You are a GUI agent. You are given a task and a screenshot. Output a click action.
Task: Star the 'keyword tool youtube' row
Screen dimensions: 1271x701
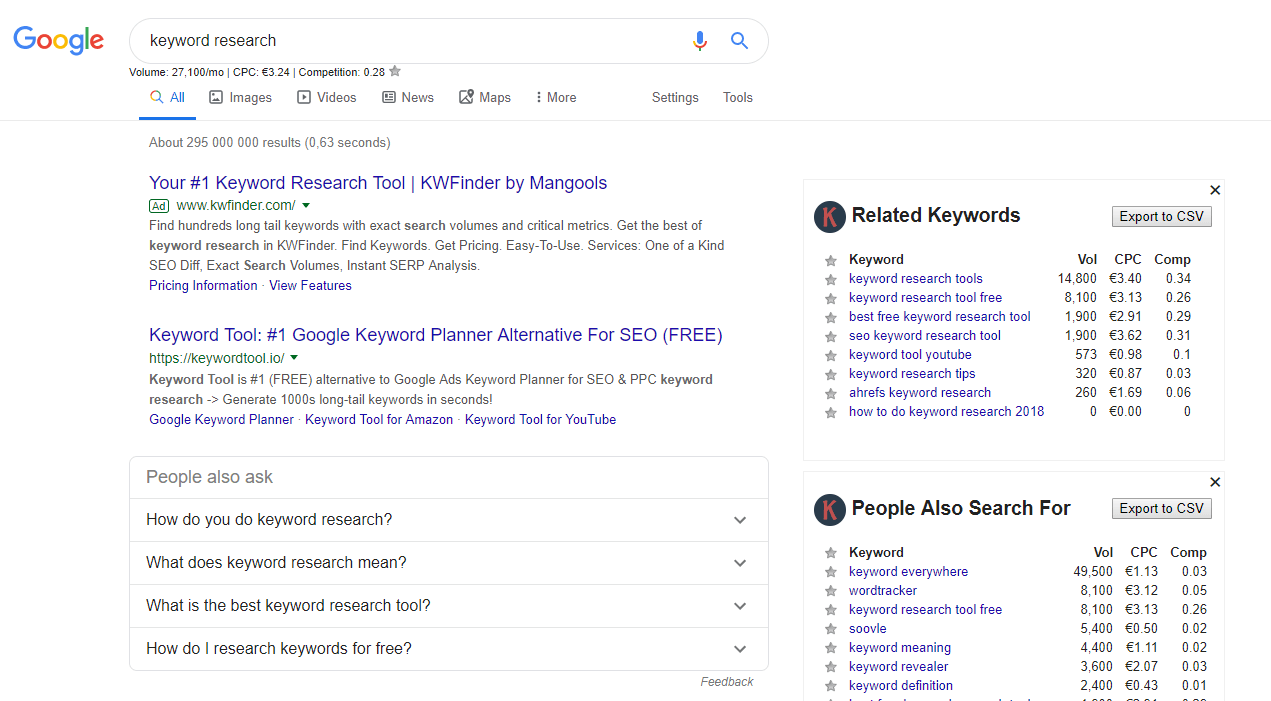tap(830, 356)
